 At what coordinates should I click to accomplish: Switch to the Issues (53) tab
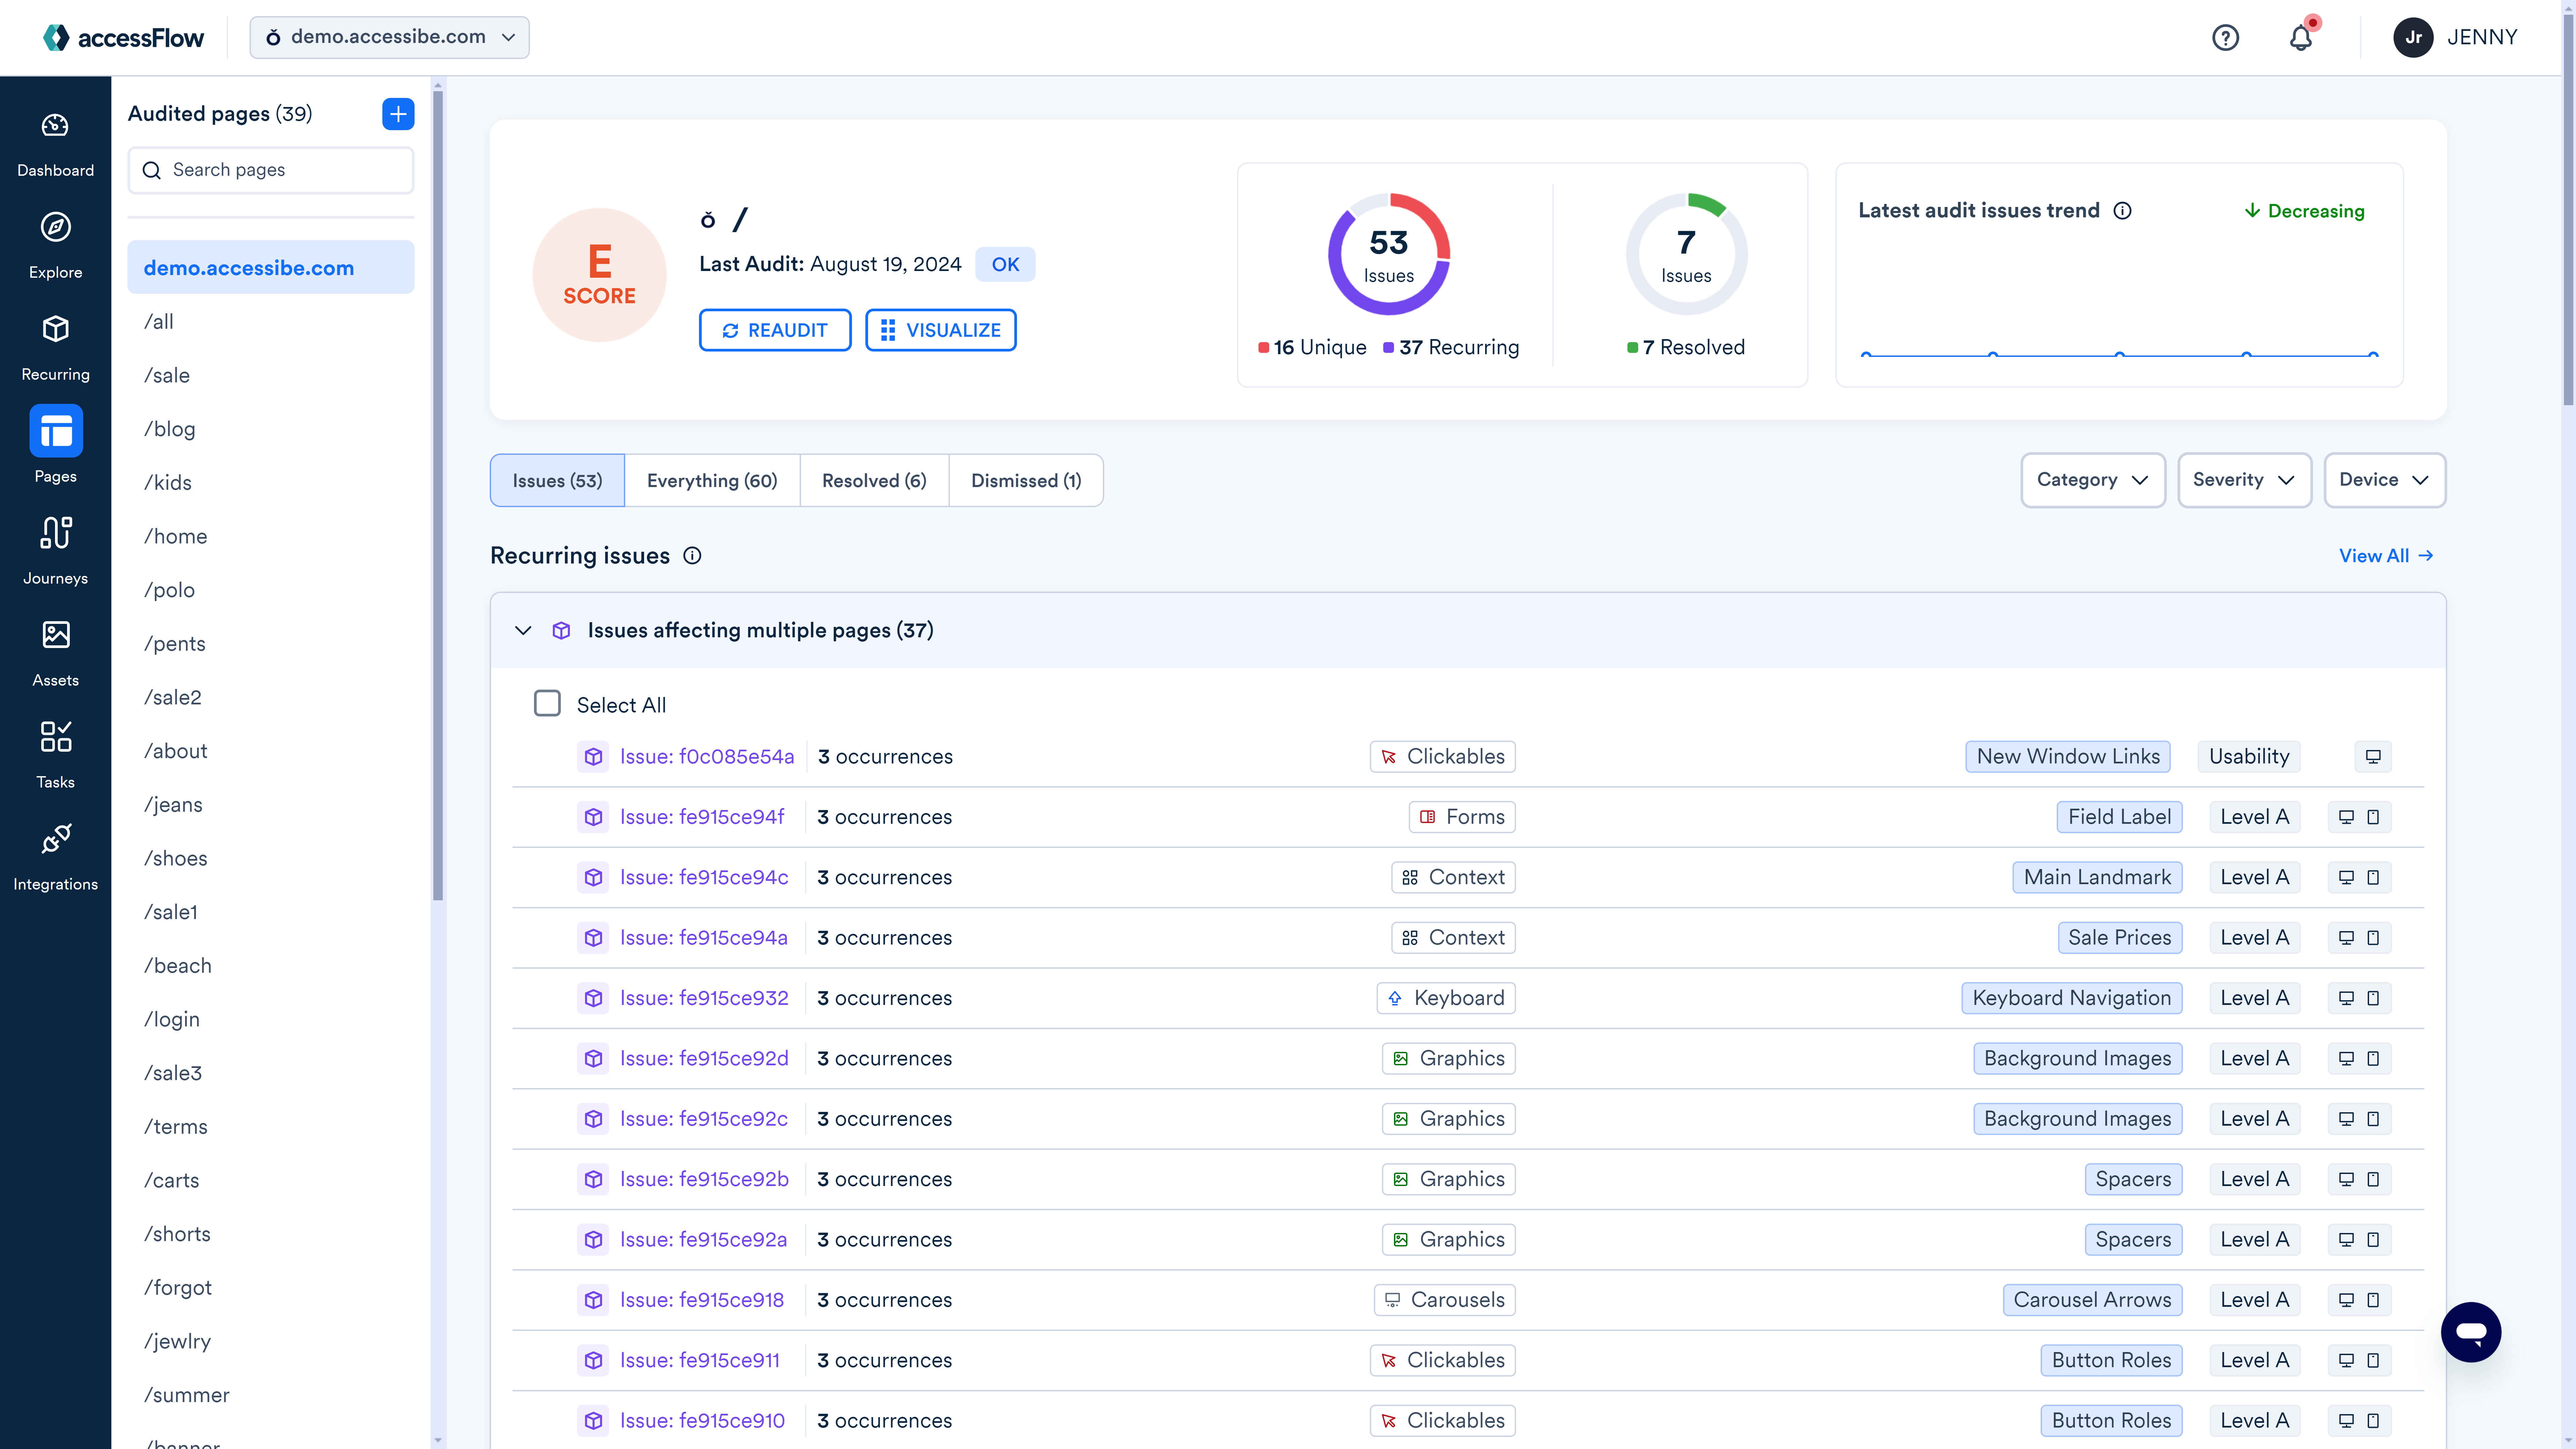pos(557,481)
